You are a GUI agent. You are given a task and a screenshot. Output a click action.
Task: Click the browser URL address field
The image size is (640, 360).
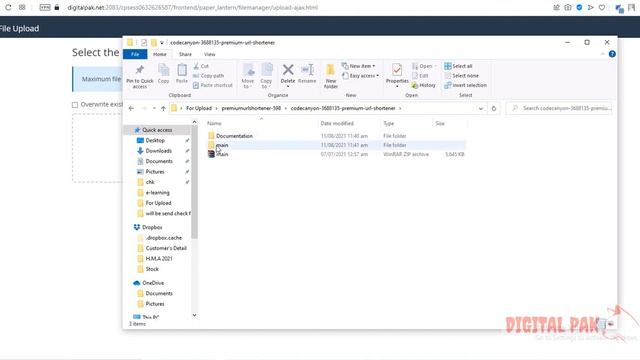(x=192, y=7)
